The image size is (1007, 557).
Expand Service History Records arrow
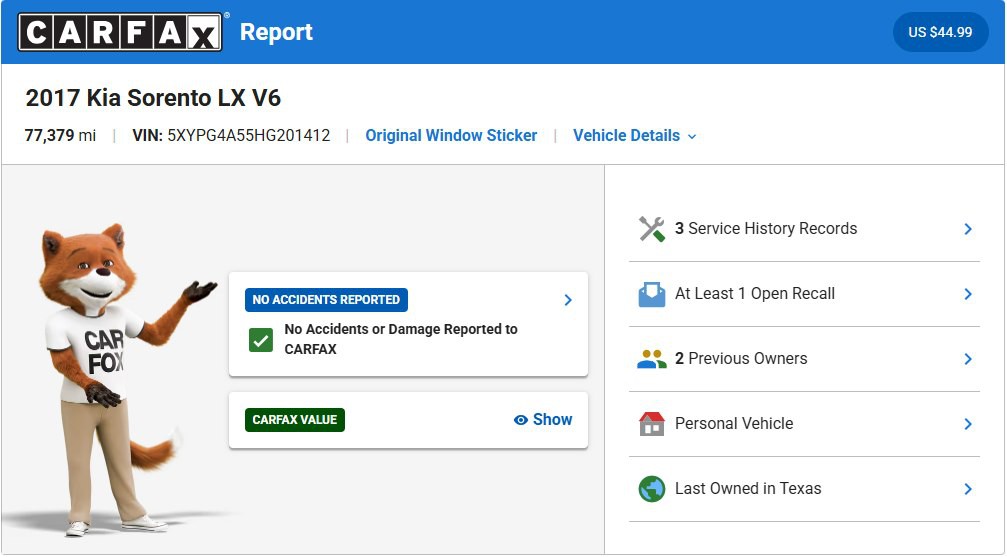click(967, 229)
